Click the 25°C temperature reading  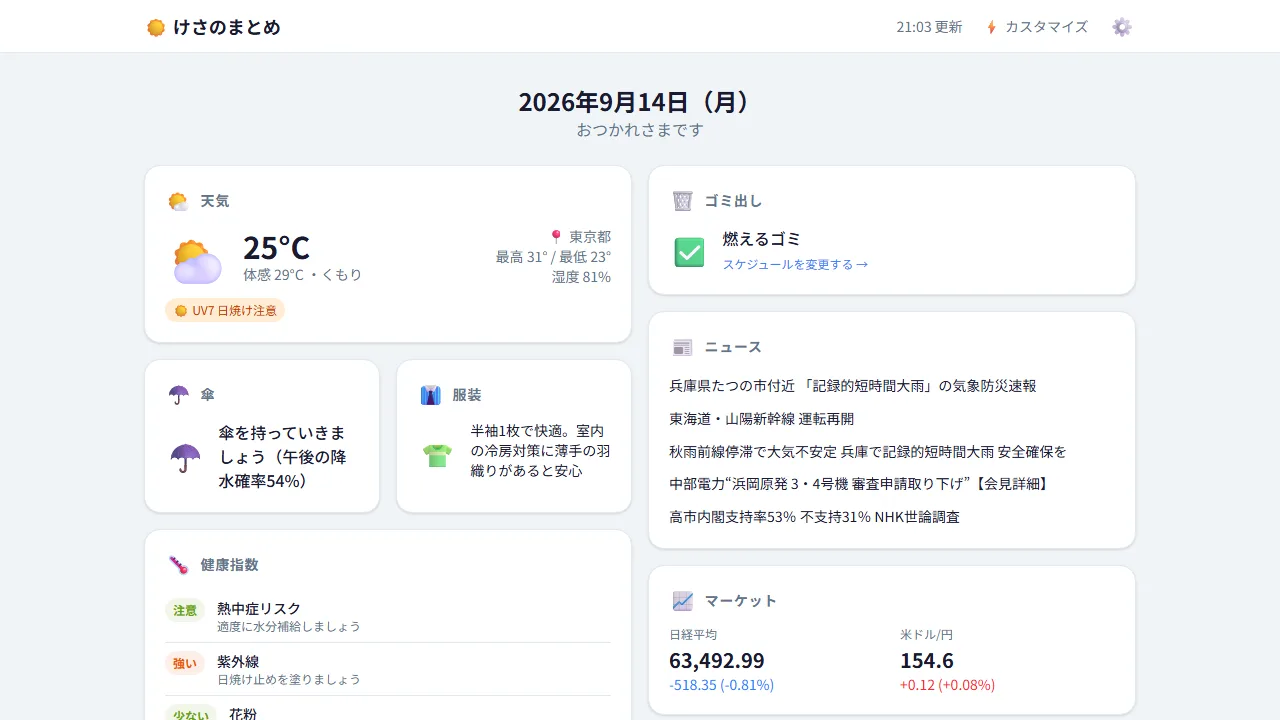click(x=276, y=247)
